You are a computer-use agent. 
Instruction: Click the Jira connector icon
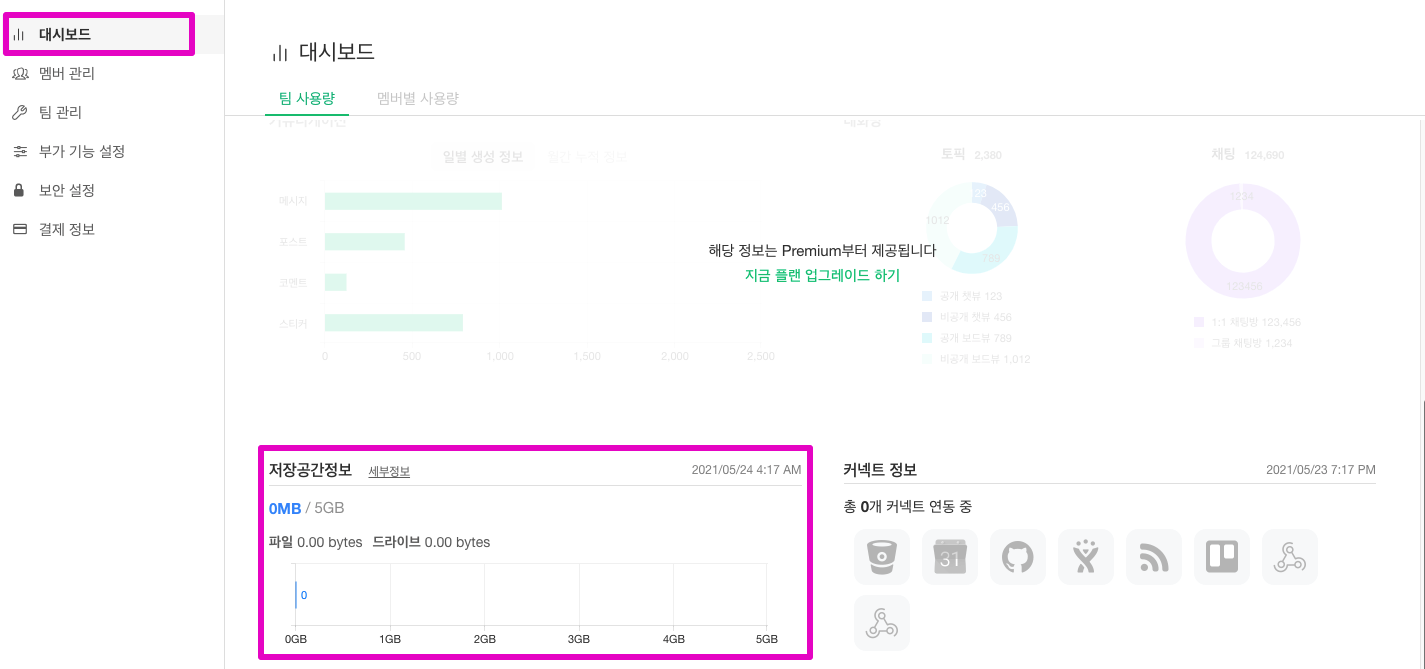(1085, 557)
